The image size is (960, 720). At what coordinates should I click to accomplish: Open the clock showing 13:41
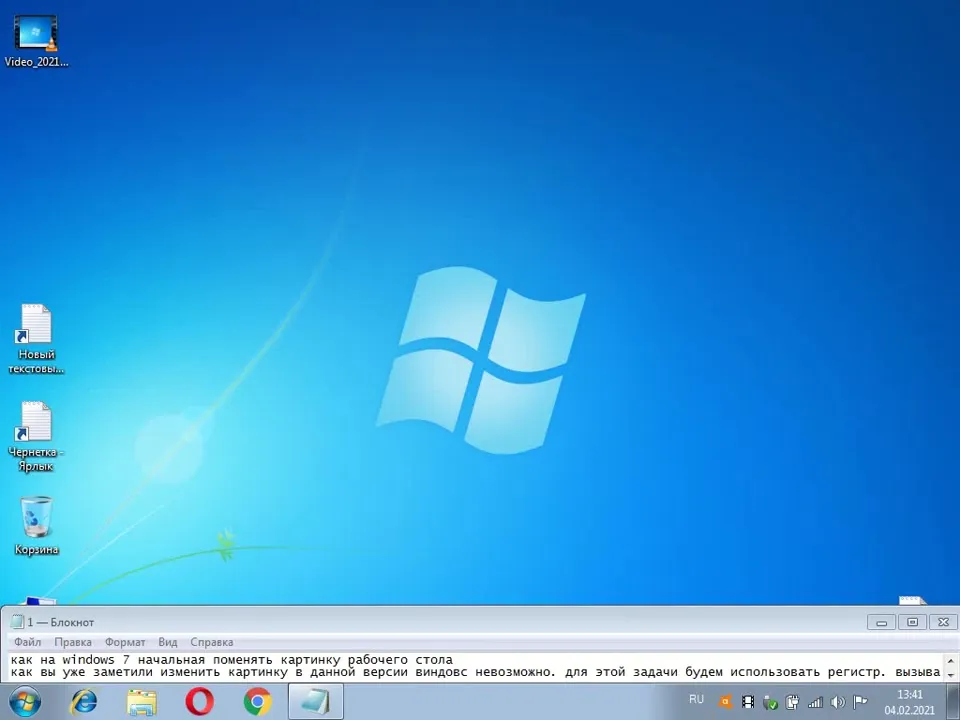point(909,702)
